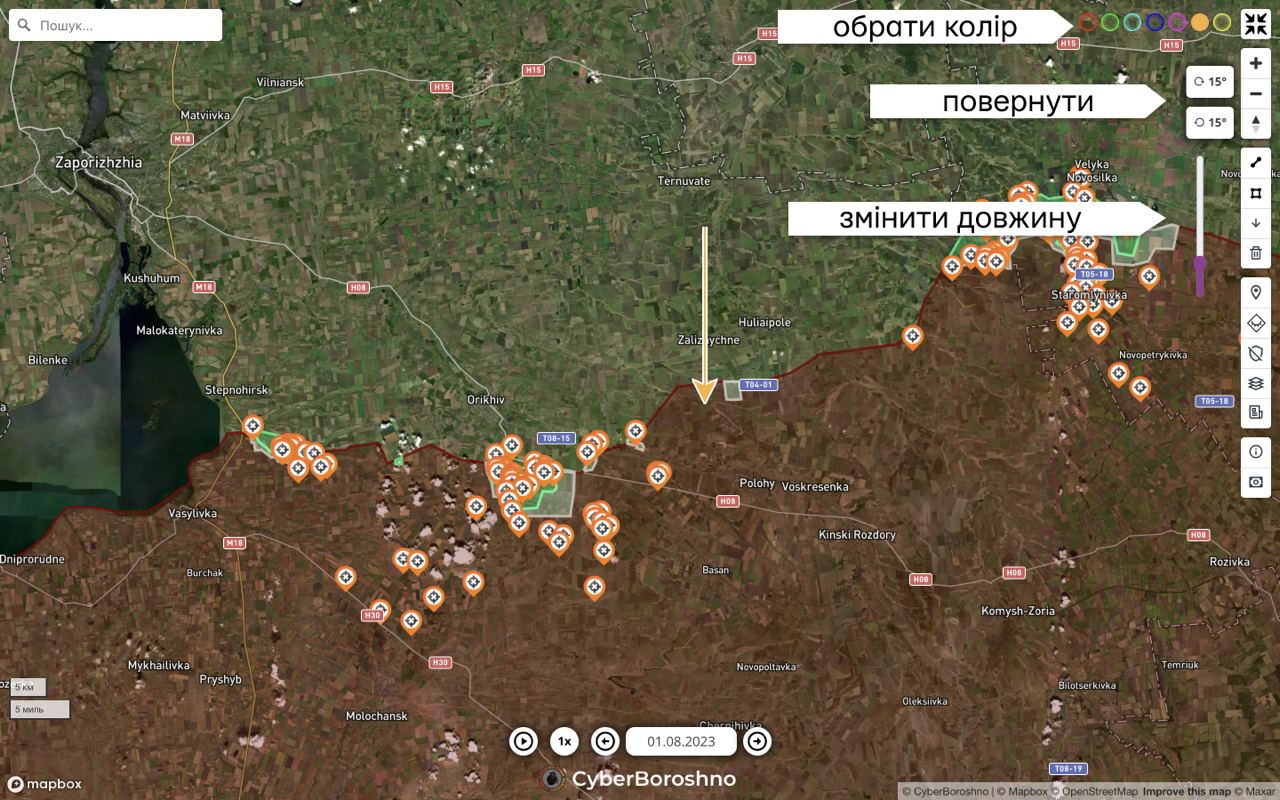
Task: Zoom out with the minus button
Action: 1256,94
